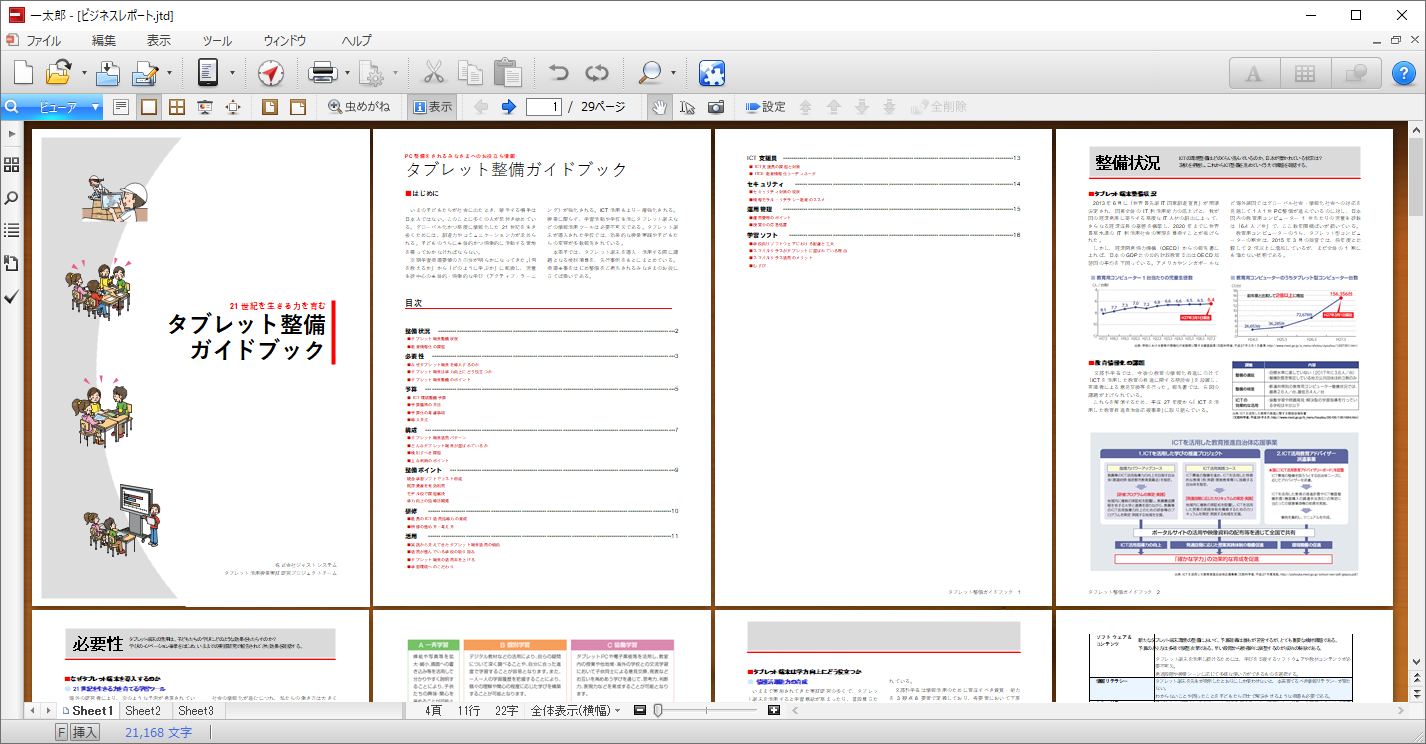The width and height of the screenshot is (1426, 744).
Task: Expand the left sidebar with top arrow
Action: point(12,133)
